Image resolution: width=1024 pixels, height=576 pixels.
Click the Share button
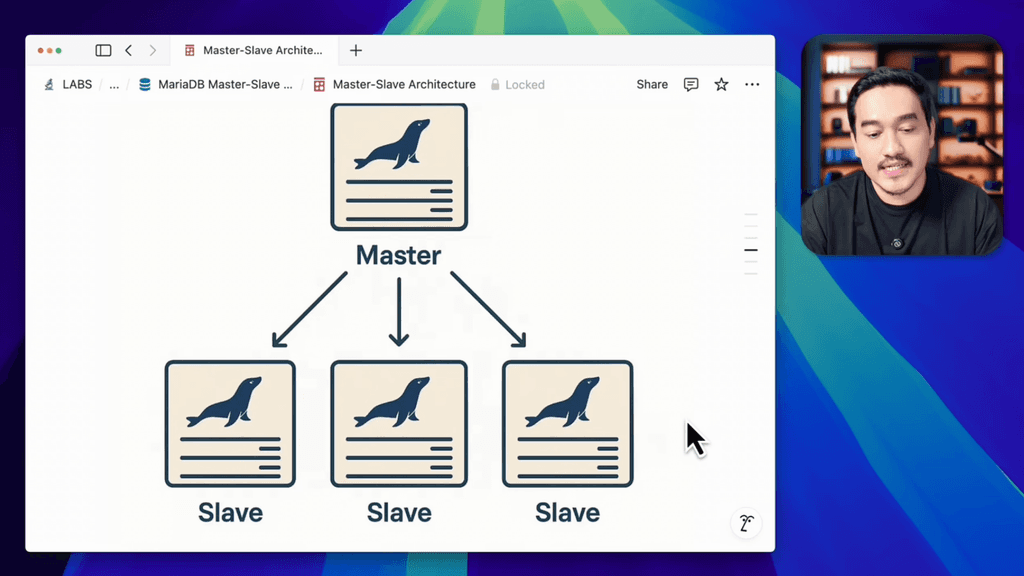pyautogui.click(x=652, y=84)
